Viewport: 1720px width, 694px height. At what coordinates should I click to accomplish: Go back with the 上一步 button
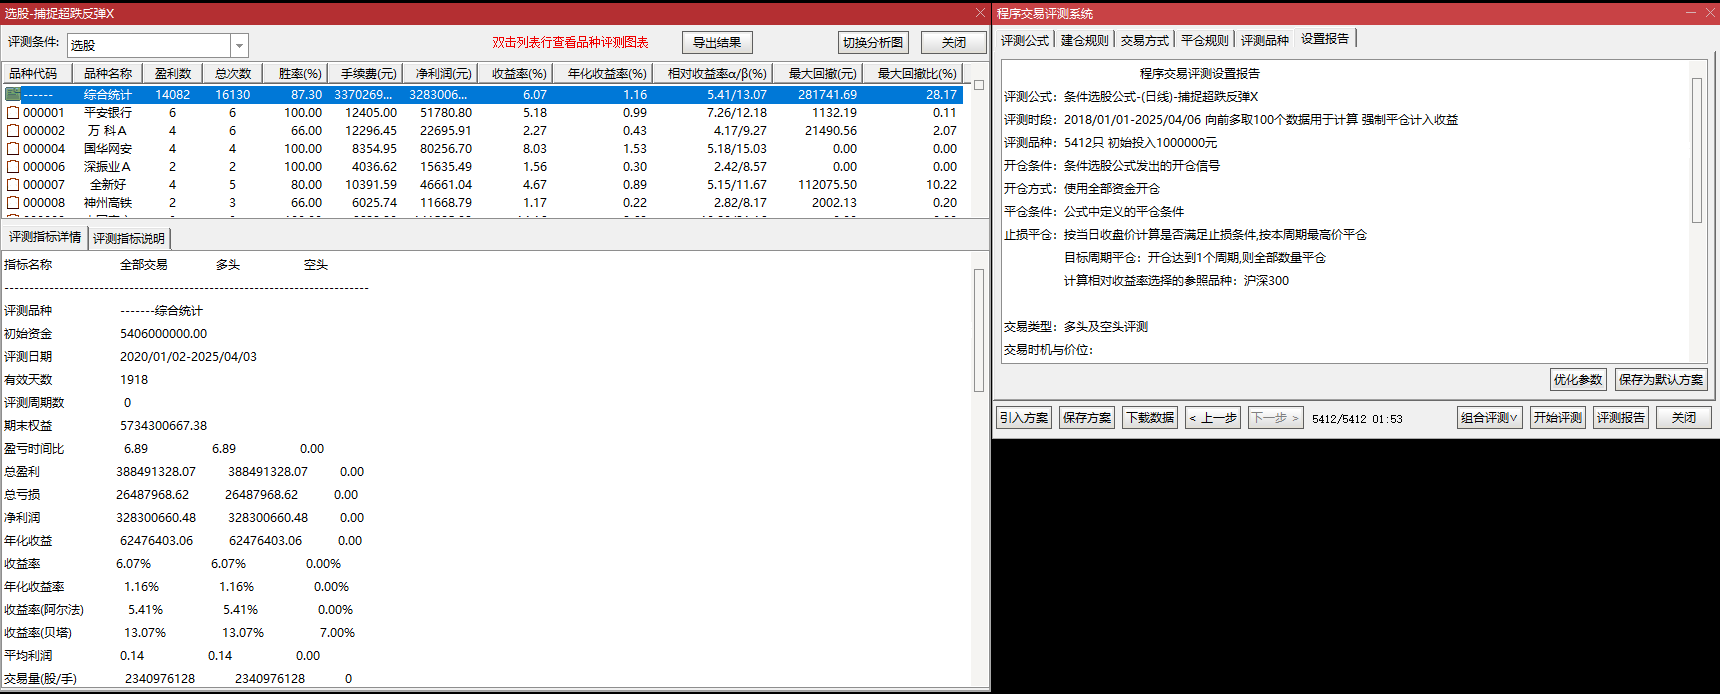tap(1212, 418)
